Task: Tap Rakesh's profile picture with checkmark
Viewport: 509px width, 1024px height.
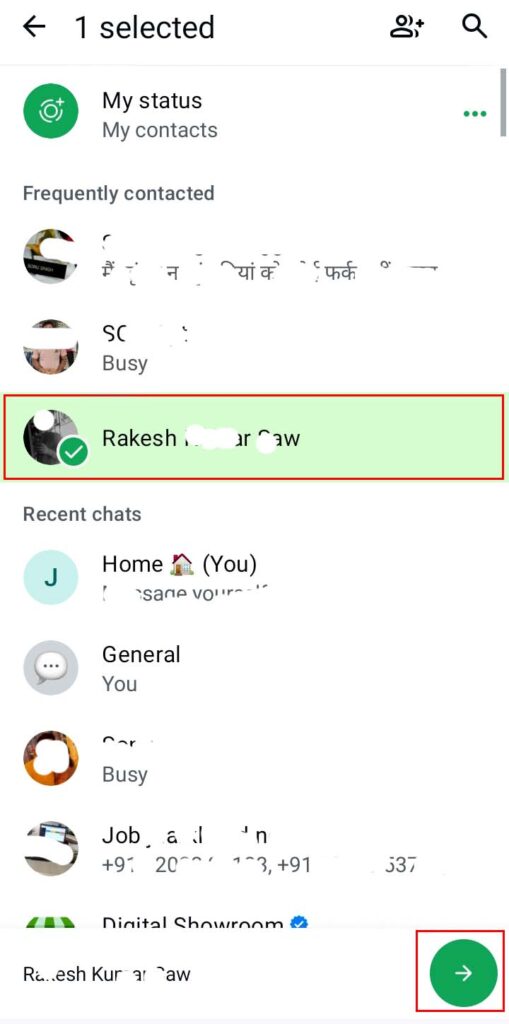Action: (x=51, y=437)
